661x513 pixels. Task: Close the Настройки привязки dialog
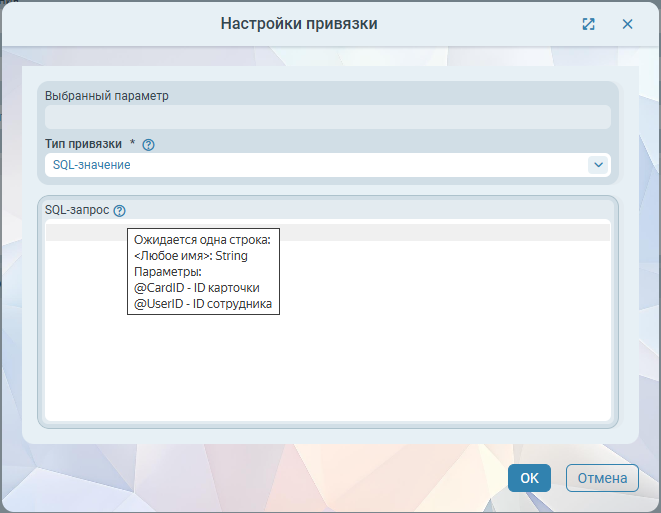tap(627, 24)
